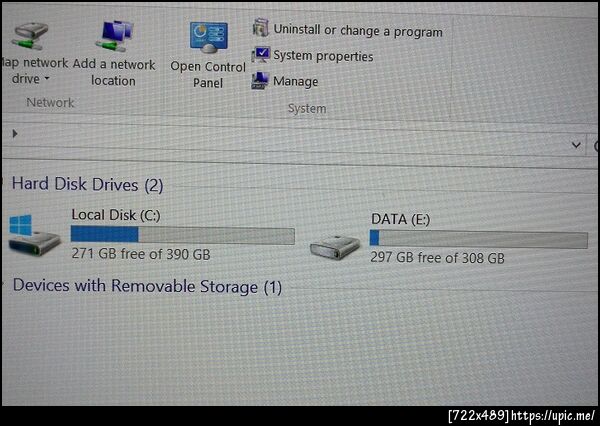Expand the address bar history chevron
600x426 pixels.
click(576, 145)
